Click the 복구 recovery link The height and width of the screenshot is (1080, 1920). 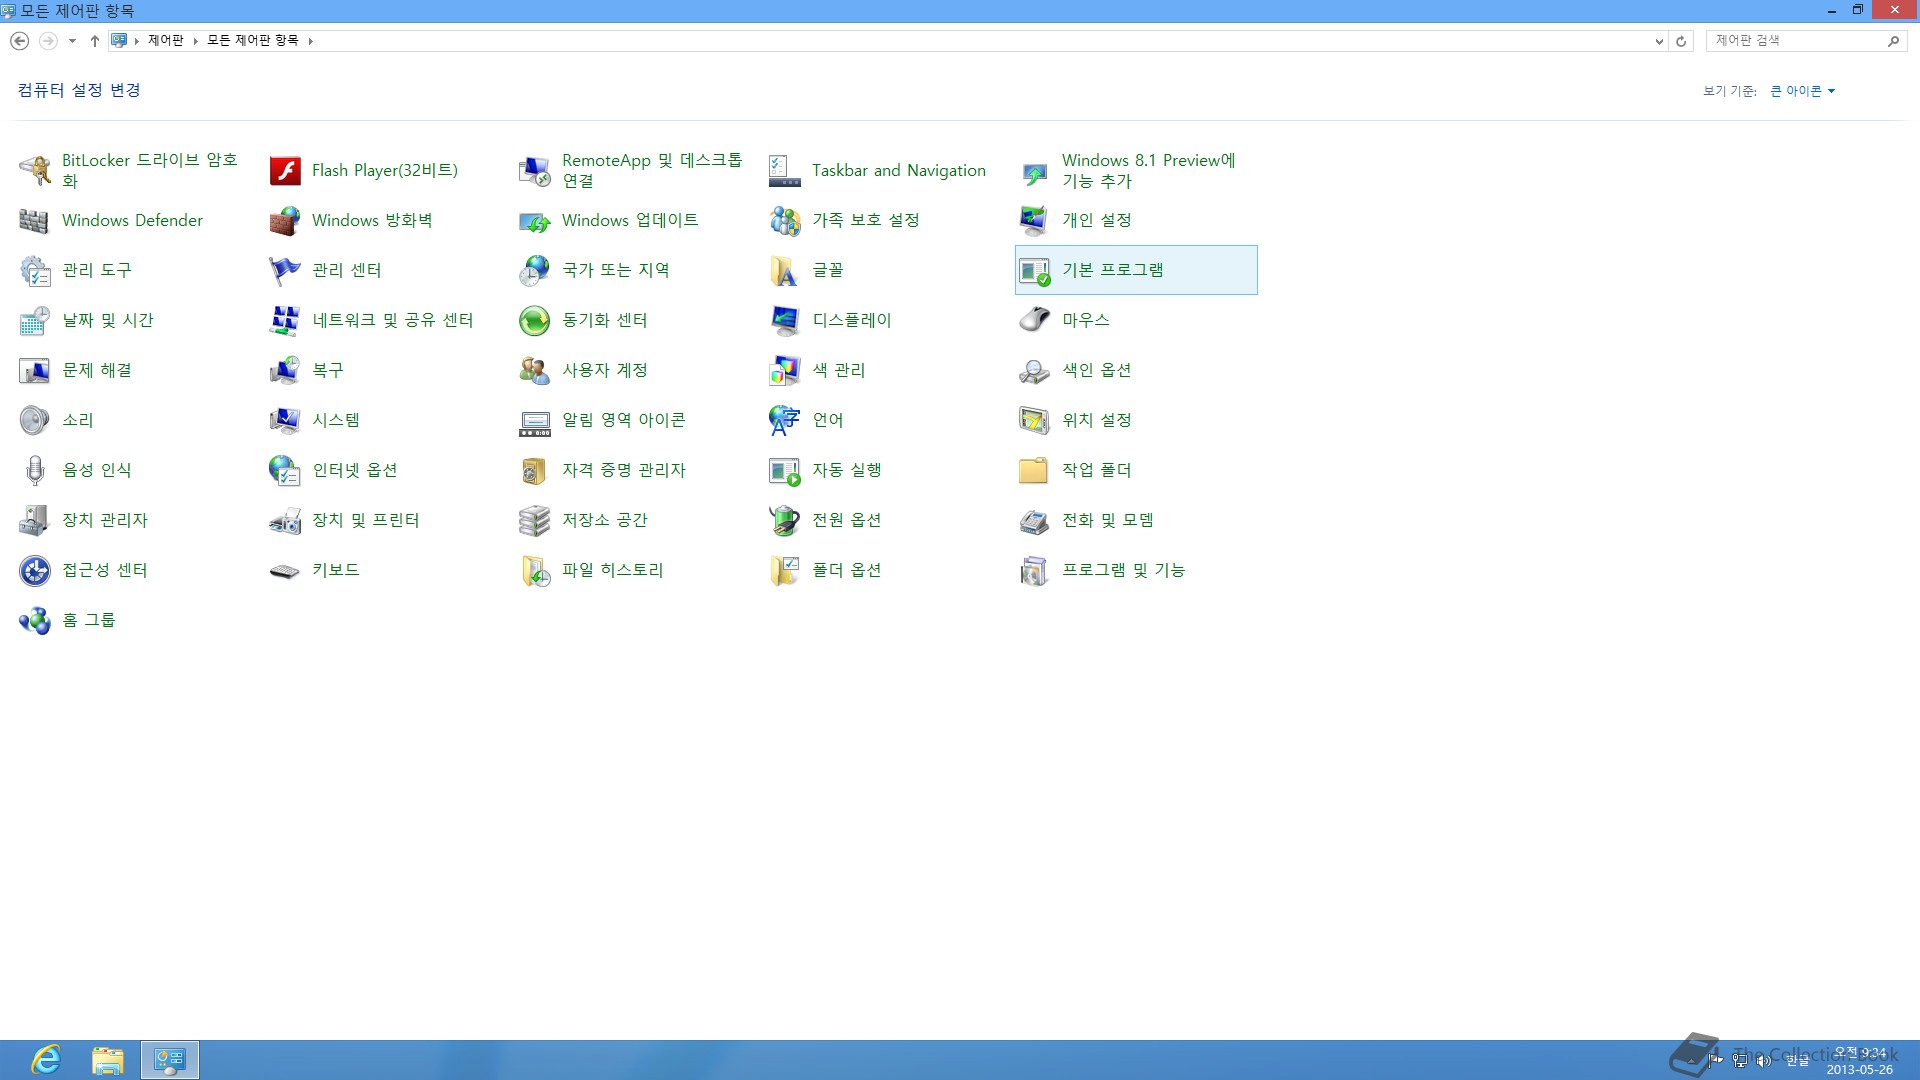pos(328,370)
